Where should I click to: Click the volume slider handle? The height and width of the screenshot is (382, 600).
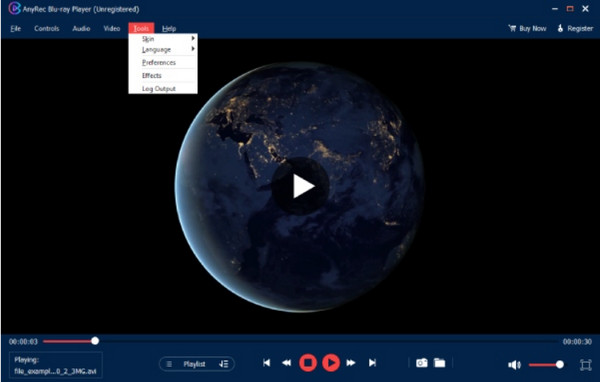pos(559,364)
